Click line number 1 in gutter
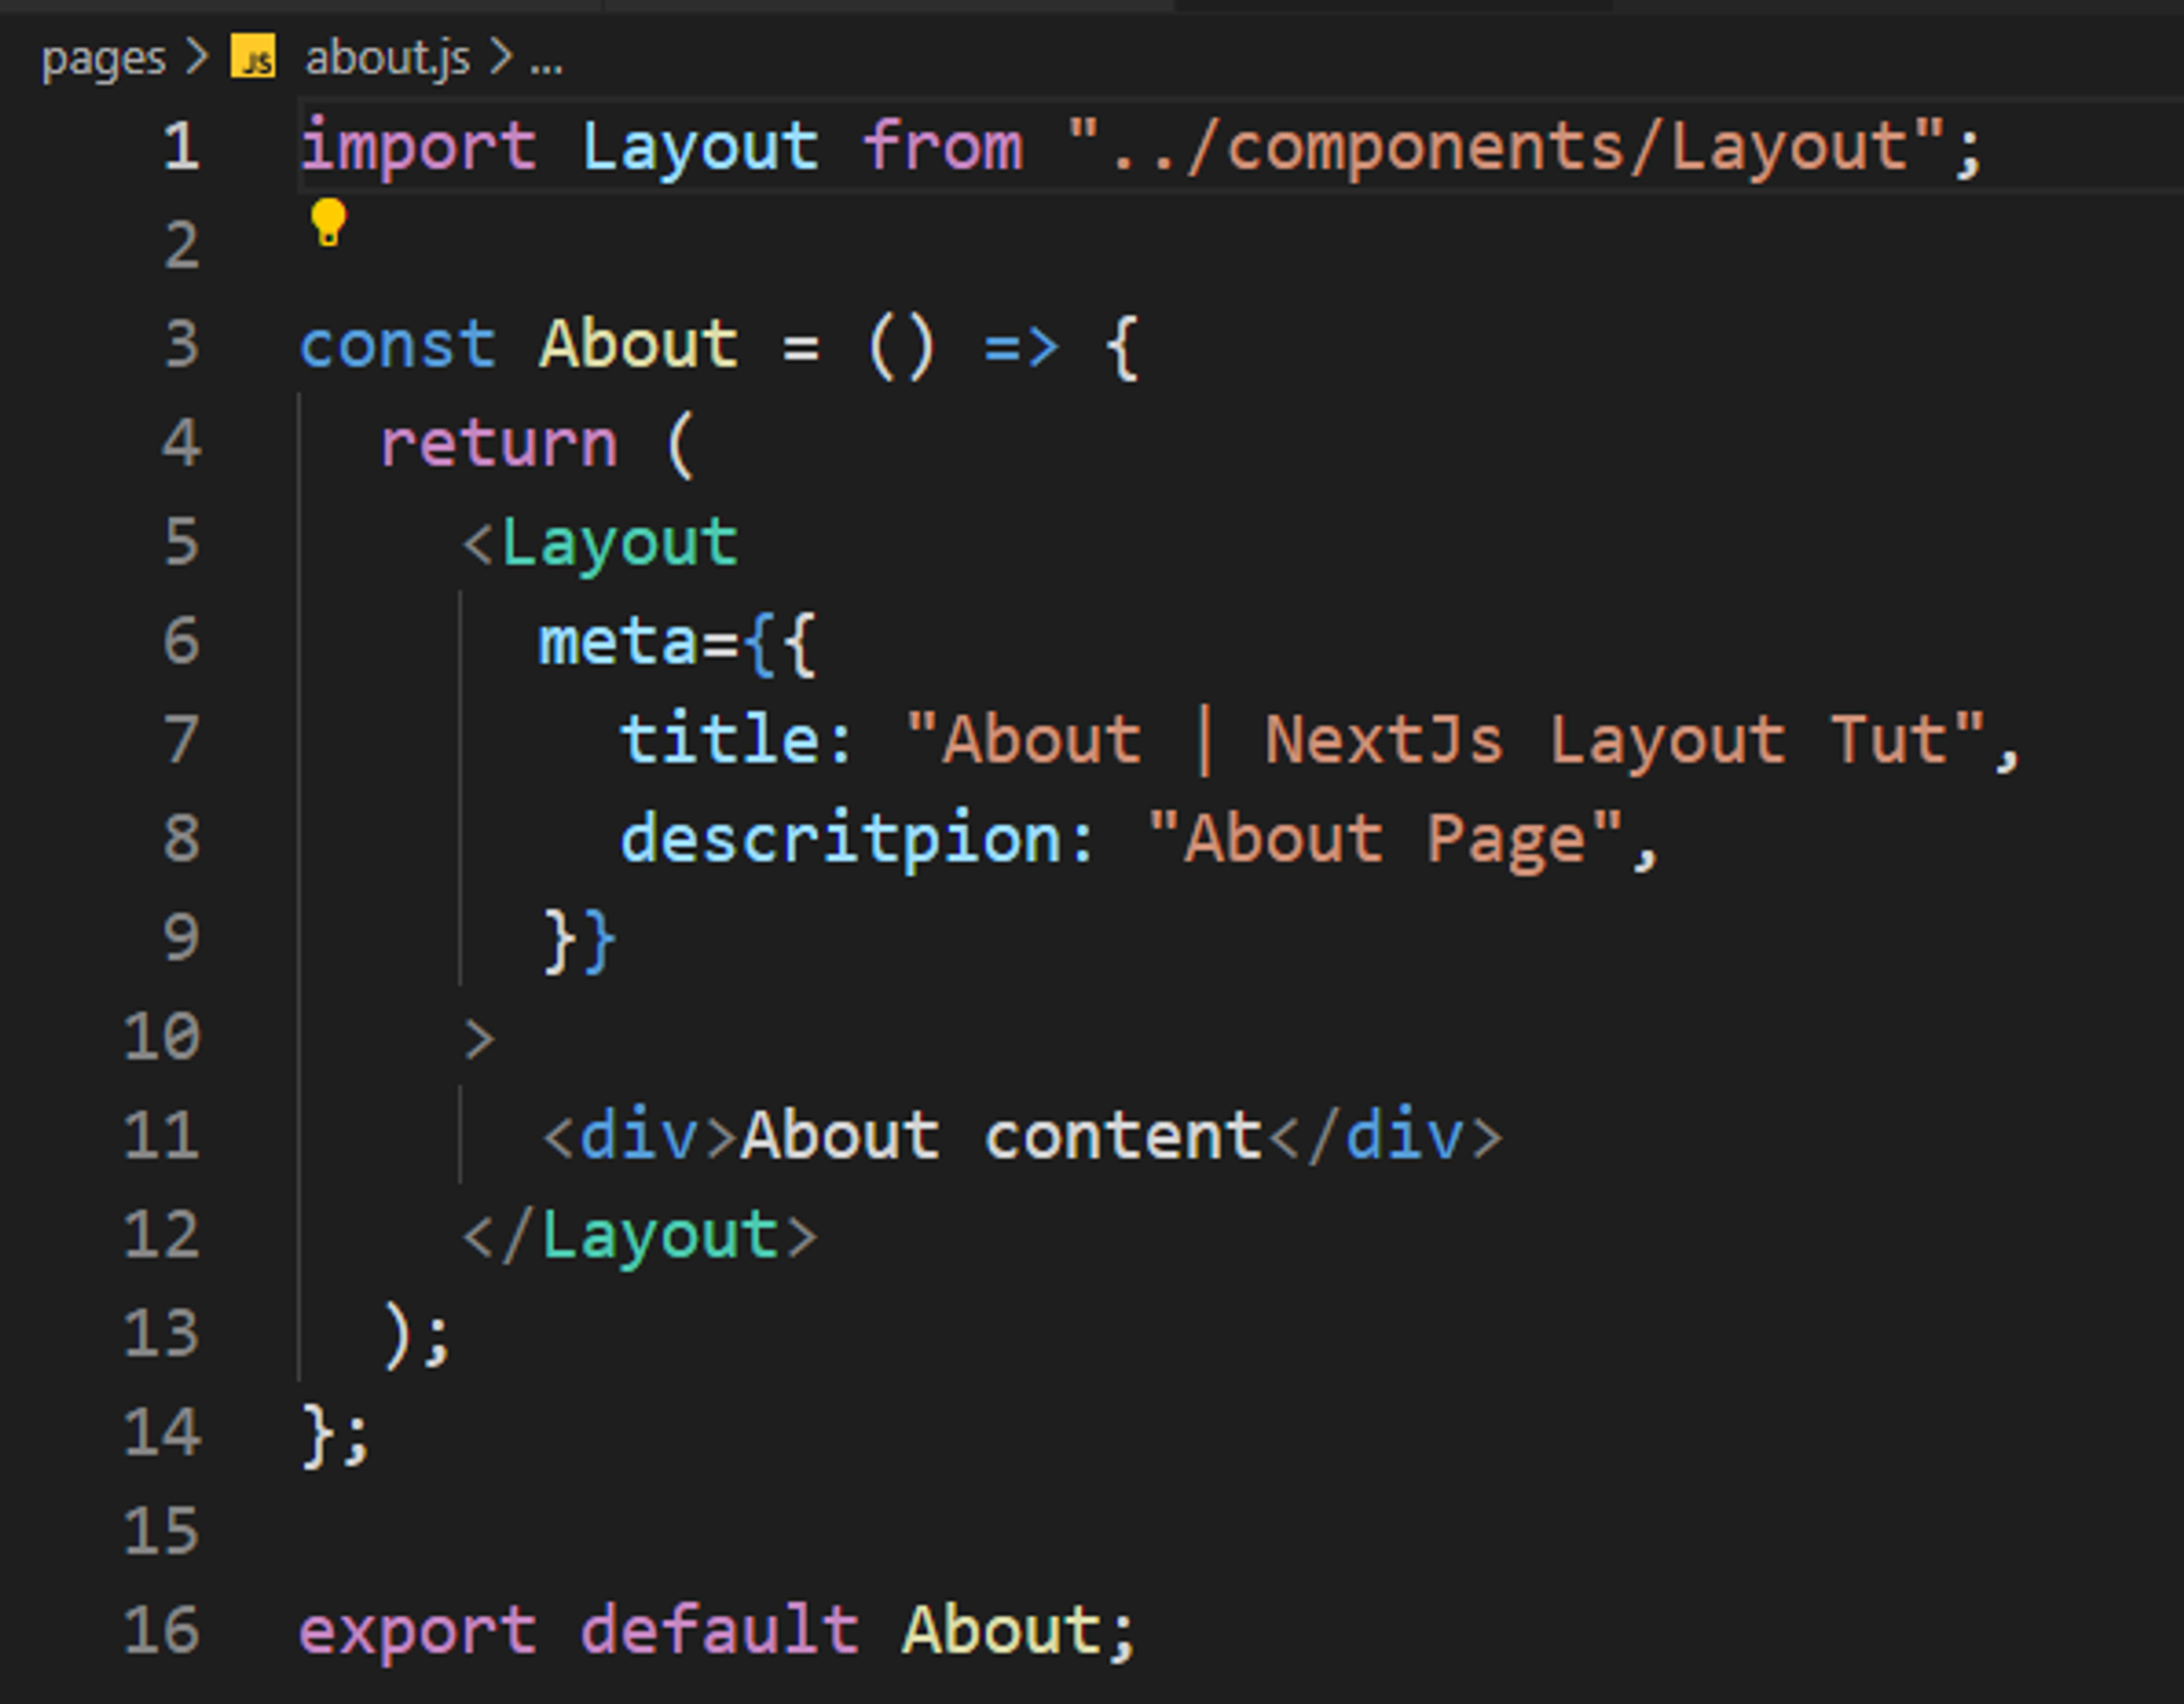2184x1704 pixels. coord(181,147)
